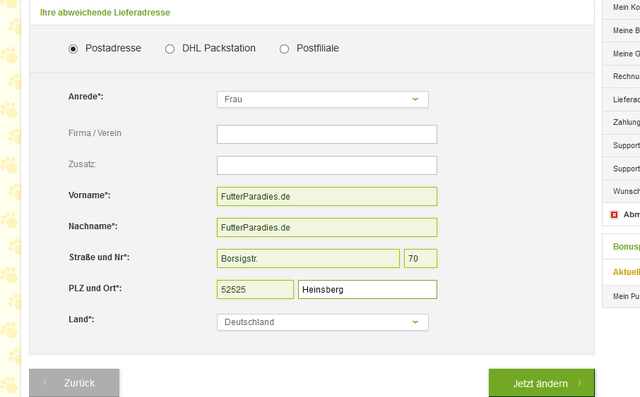The height and width of the screenshot is (397, 640).
Task: Click the Ort field containing Heinsberg
Action: click(x=367, y=289)
